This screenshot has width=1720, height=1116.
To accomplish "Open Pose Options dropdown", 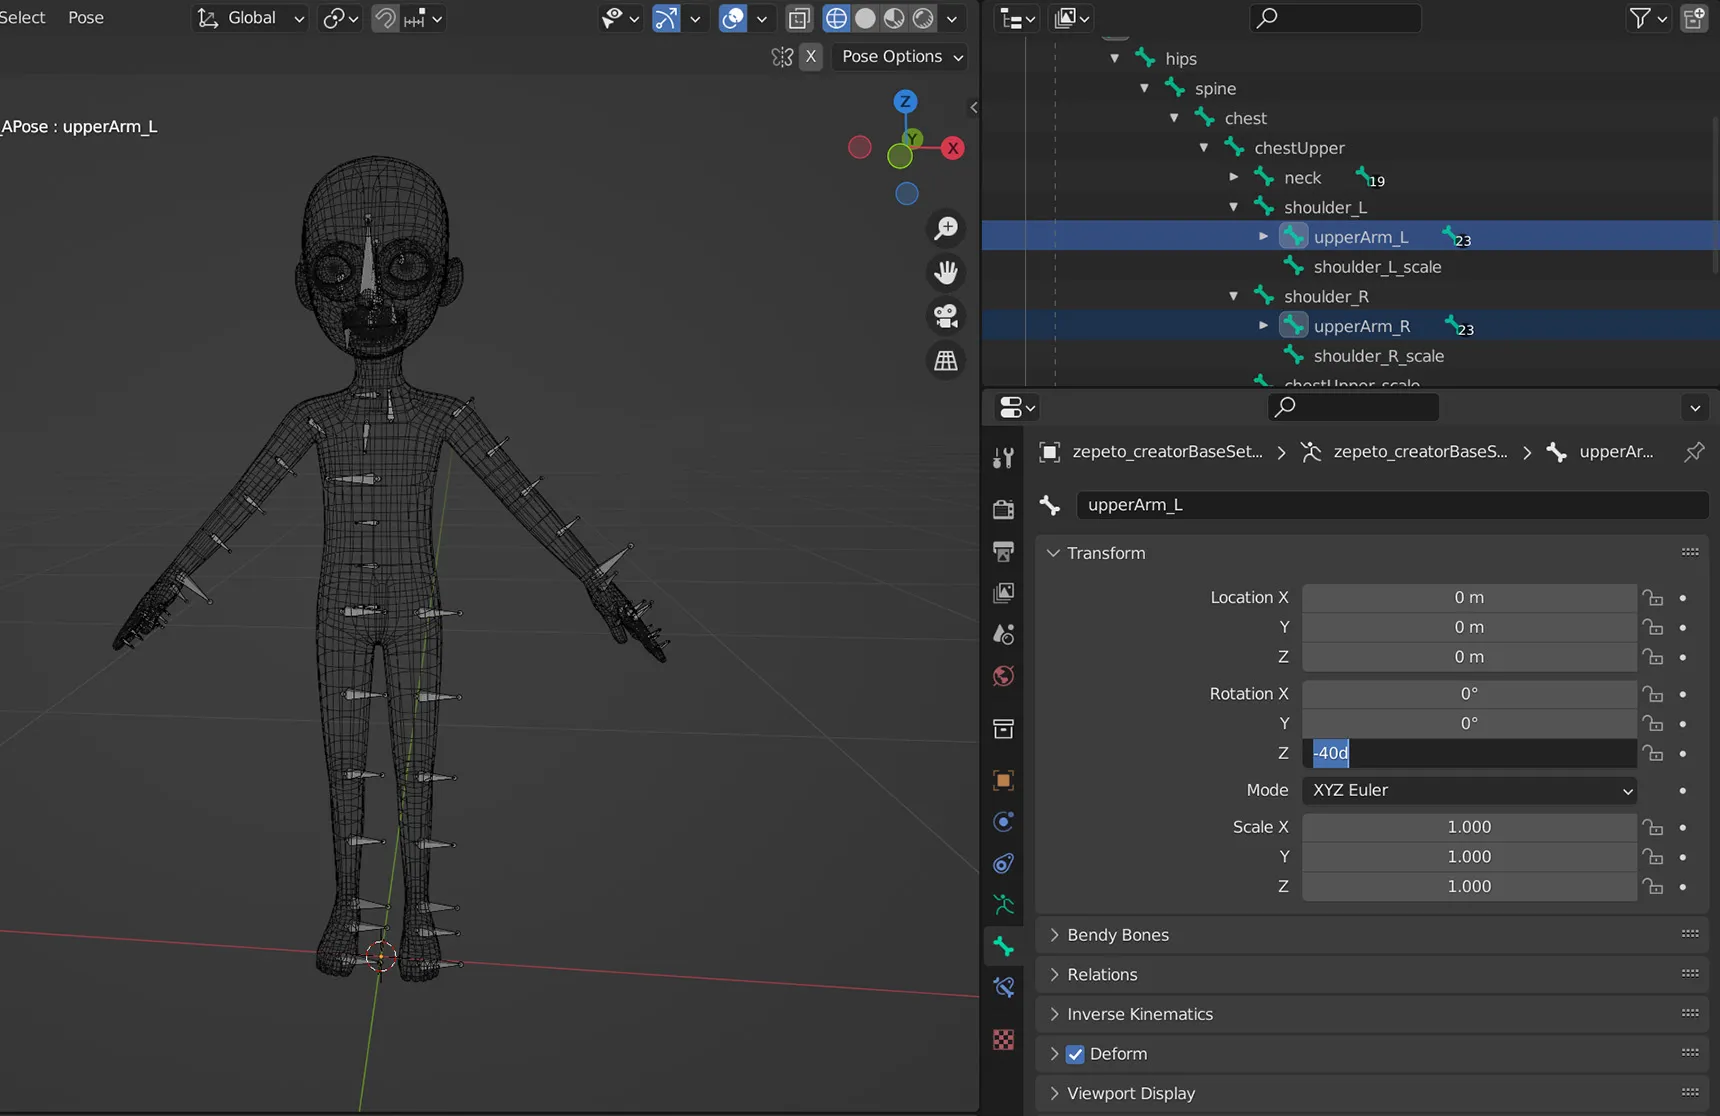I will 900,57.
